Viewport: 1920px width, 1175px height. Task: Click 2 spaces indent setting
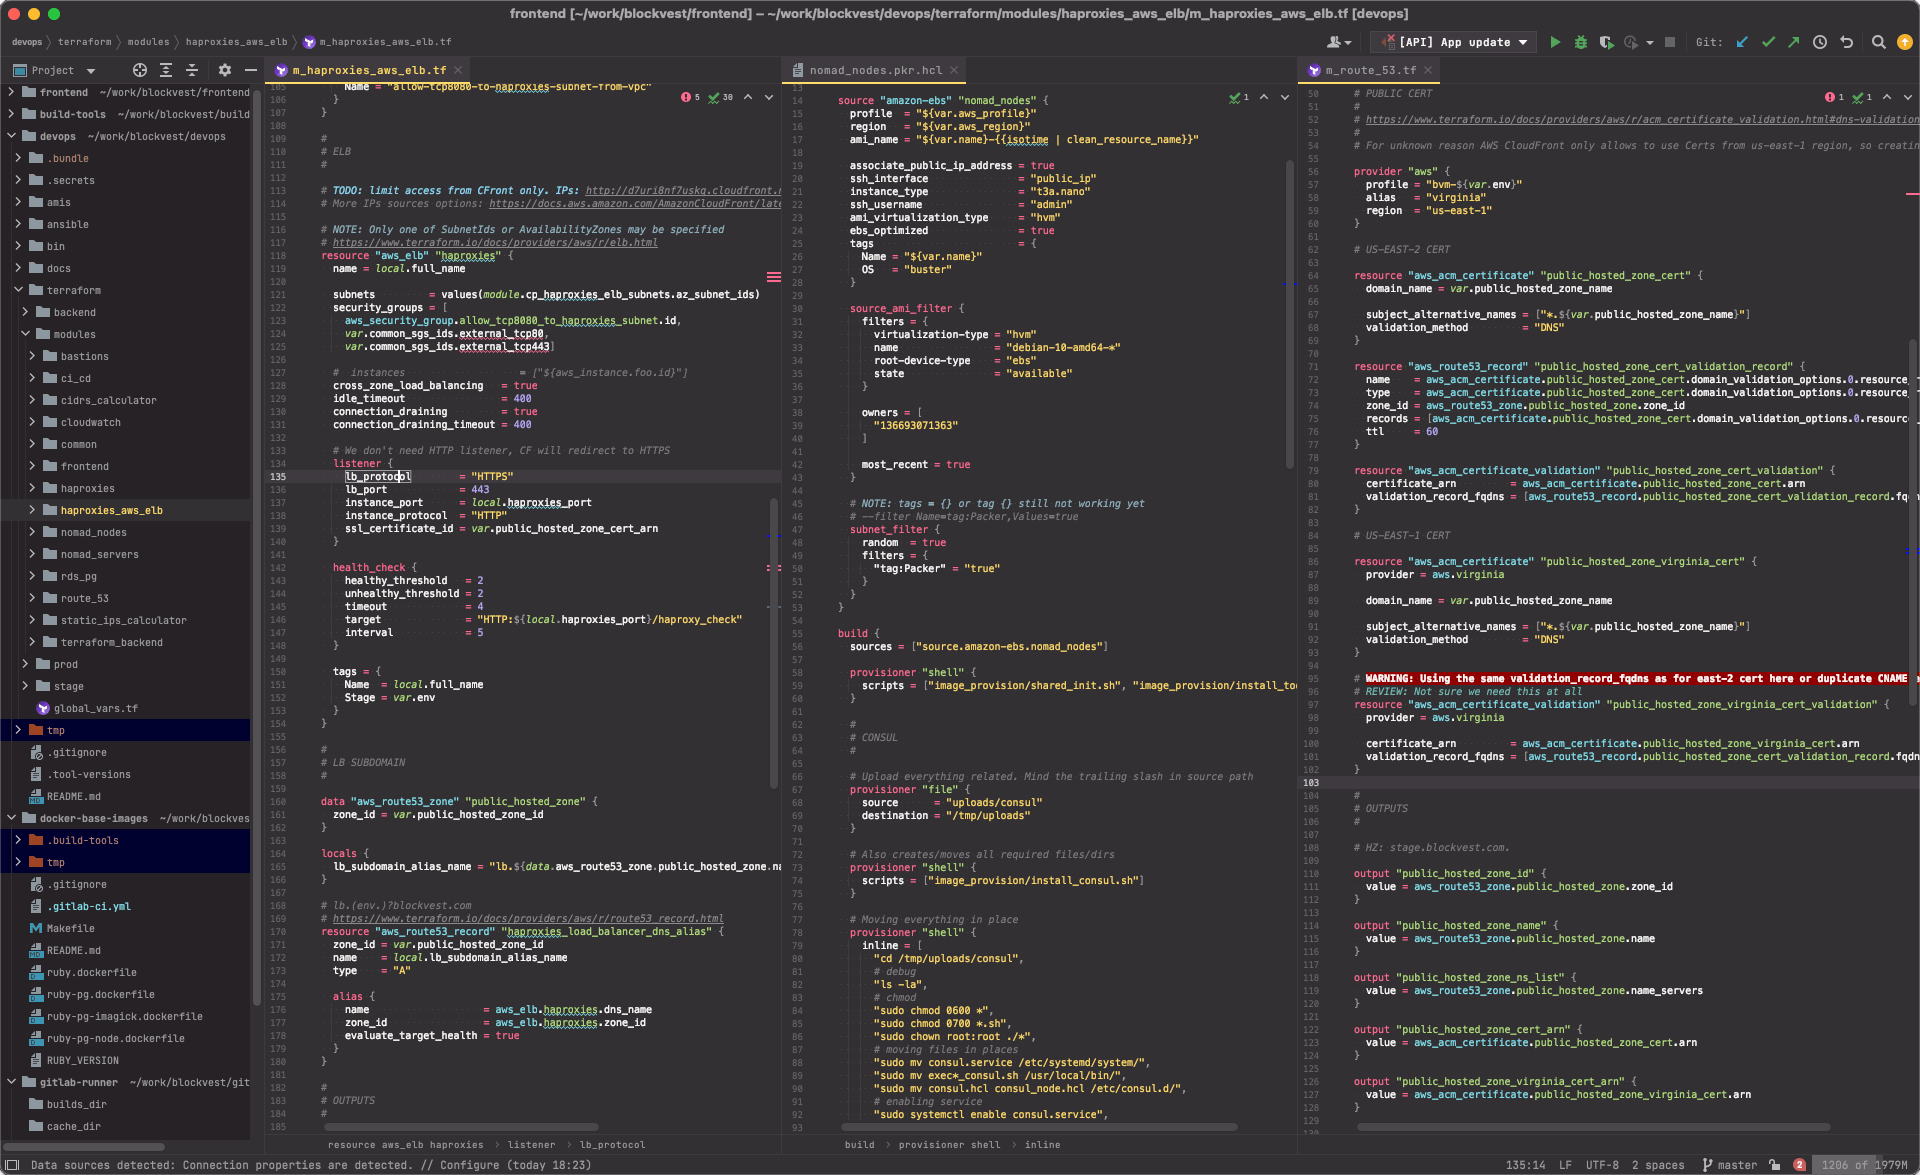coord(1658,1165)
